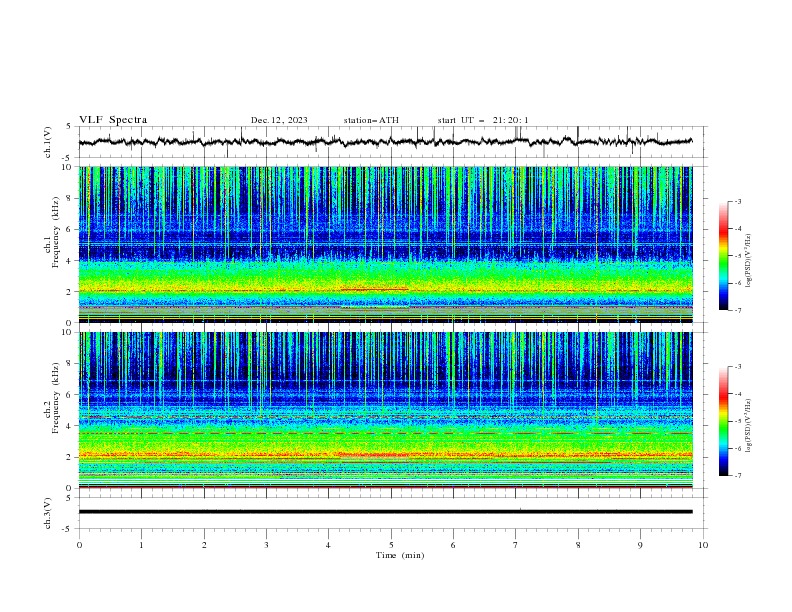Select the ch.2 colorbar "log(PSD)(V²/Hz)" label
792x612 pixels.
(748, 426)
